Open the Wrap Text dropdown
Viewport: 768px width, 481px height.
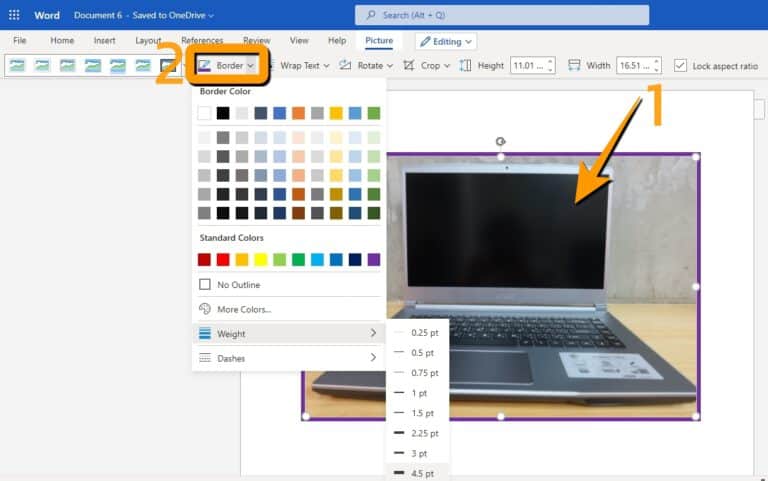coord(299,65)
